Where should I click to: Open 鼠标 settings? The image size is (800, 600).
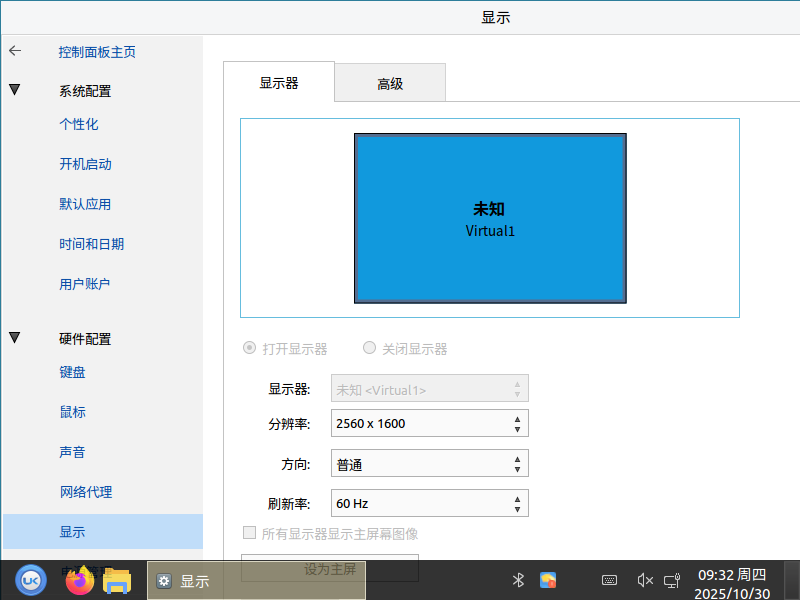point(72,412)
